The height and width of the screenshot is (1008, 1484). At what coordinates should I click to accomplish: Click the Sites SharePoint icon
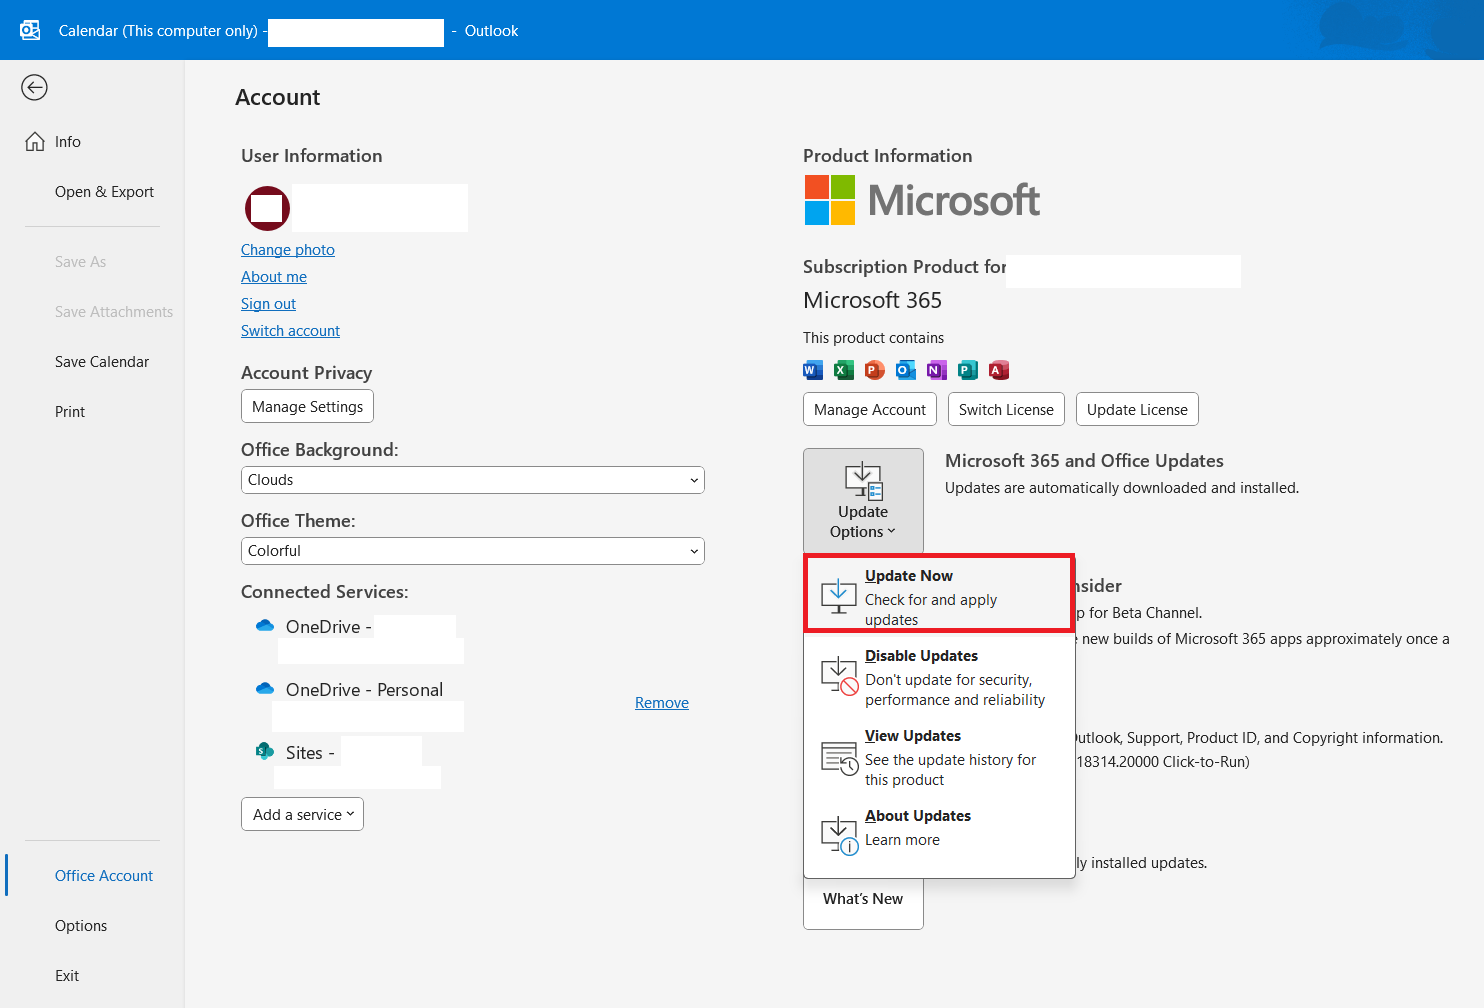pos(265,751)
